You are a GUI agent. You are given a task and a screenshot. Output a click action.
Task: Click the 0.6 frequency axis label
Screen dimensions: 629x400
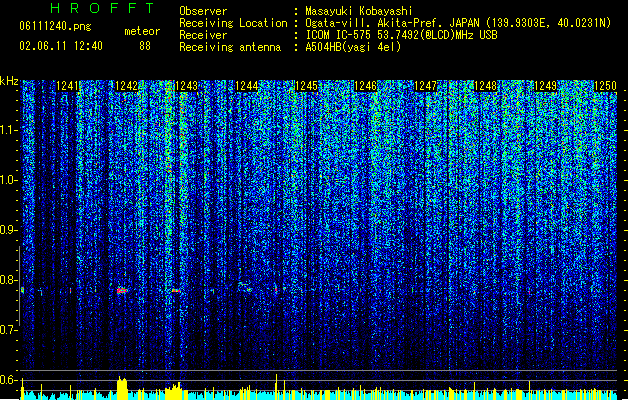(x=9, y=380)
